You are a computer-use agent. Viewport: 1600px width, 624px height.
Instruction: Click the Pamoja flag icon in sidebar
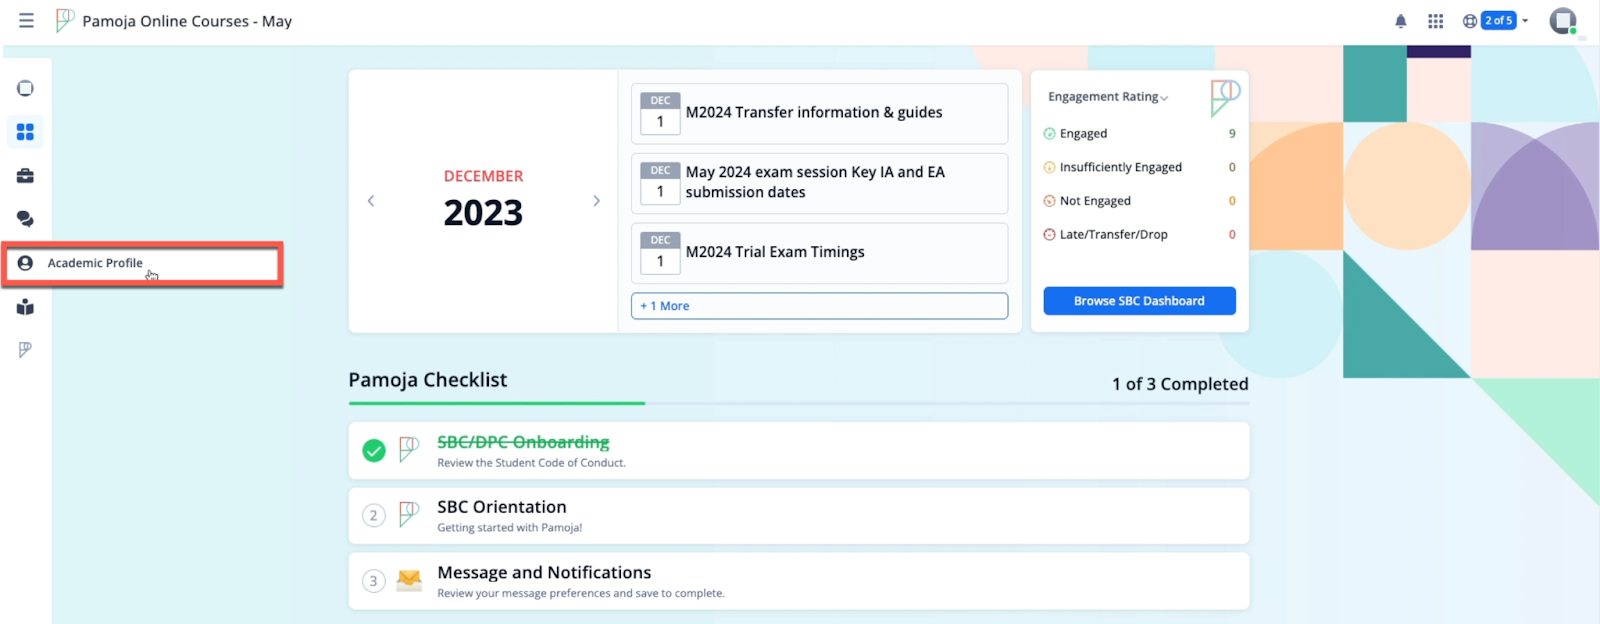25,349
